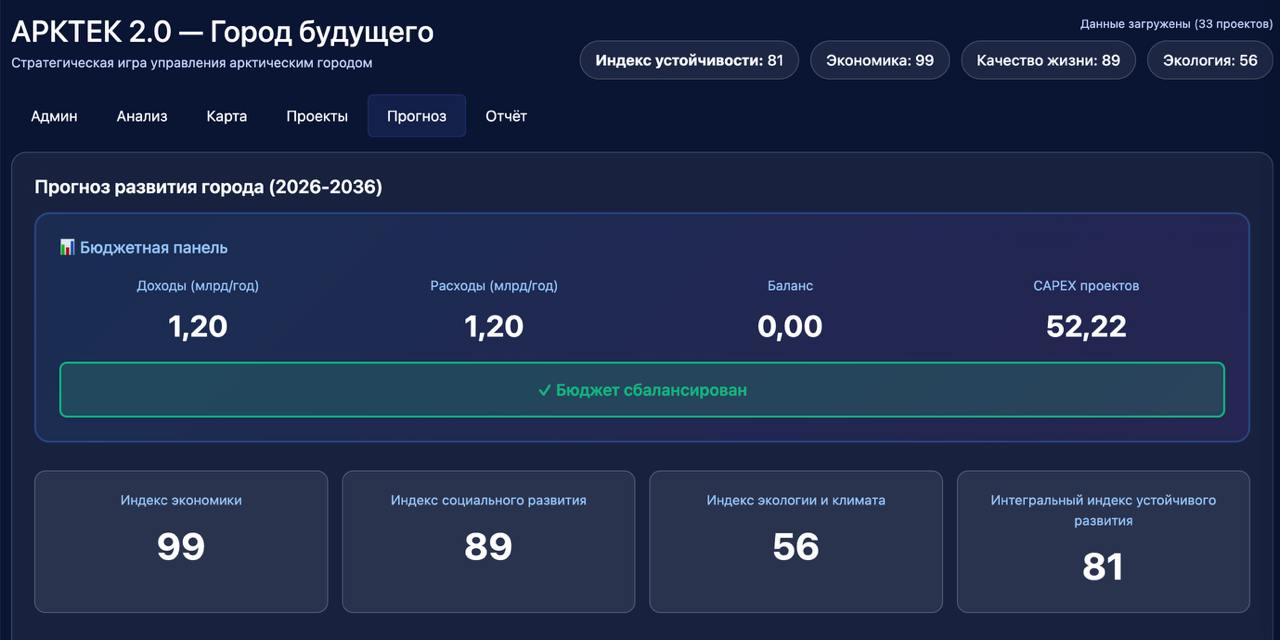The height and width of the screenshot is (640, 1280).
Task: Open the Интегральный индекс устойчивого развития card
Action: (1103, 541)
